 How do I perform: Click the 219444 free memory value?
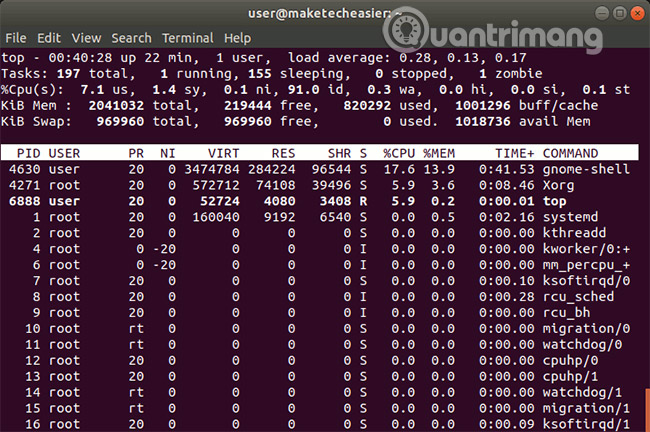(247, 106)
